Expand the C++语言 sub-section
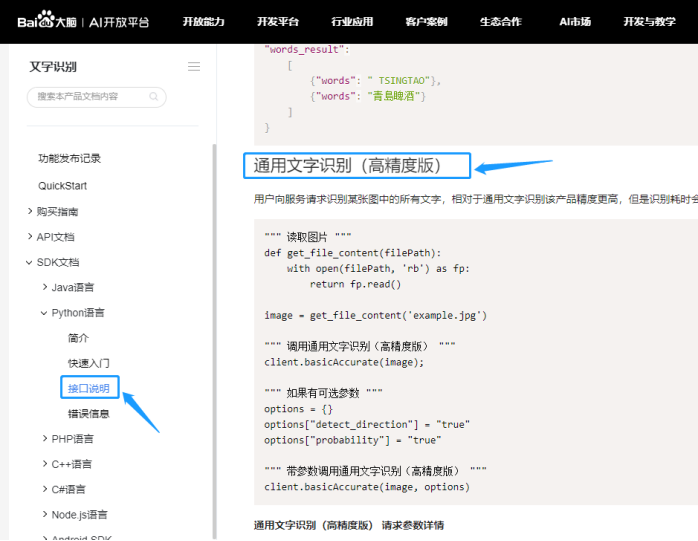The image size is (698, 541). (44, 464)
